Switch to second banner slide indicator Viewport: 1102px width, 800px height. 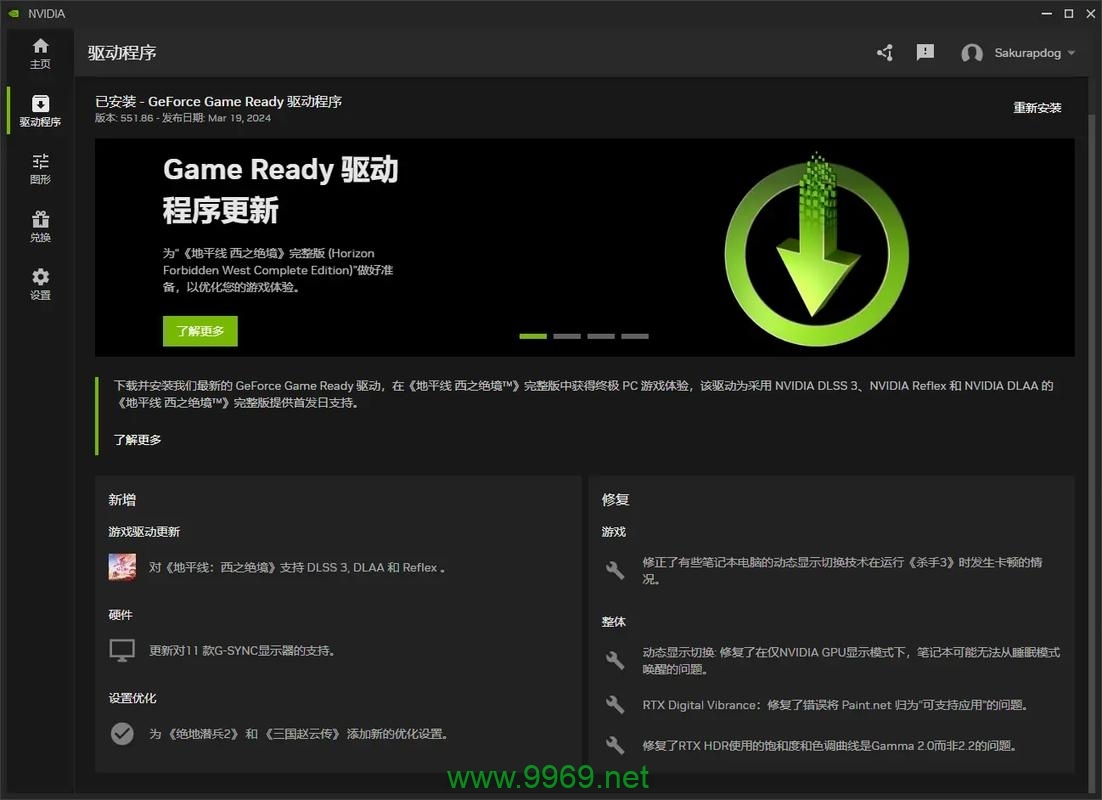[x=567, y=336]
